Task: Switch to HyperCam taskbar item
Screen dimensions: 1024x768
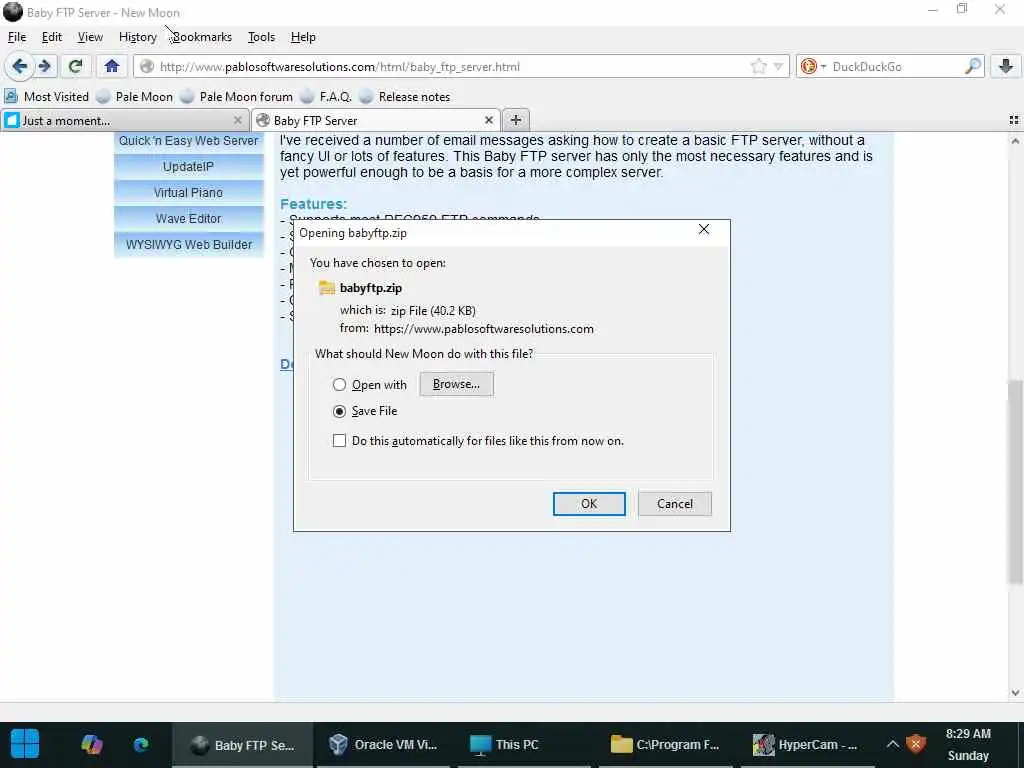Action: pos(805,744)
